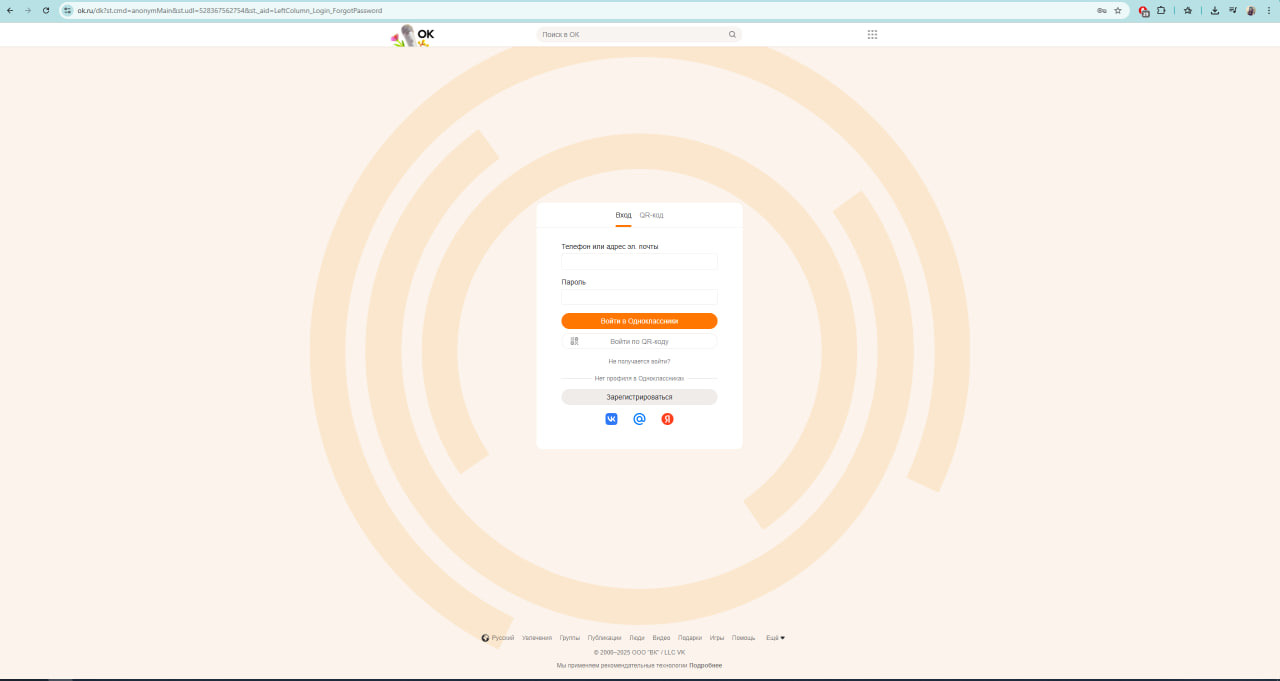Click the © 2006–2025 ООО "ВК" / LLC VK text

(x=640, y=652)
